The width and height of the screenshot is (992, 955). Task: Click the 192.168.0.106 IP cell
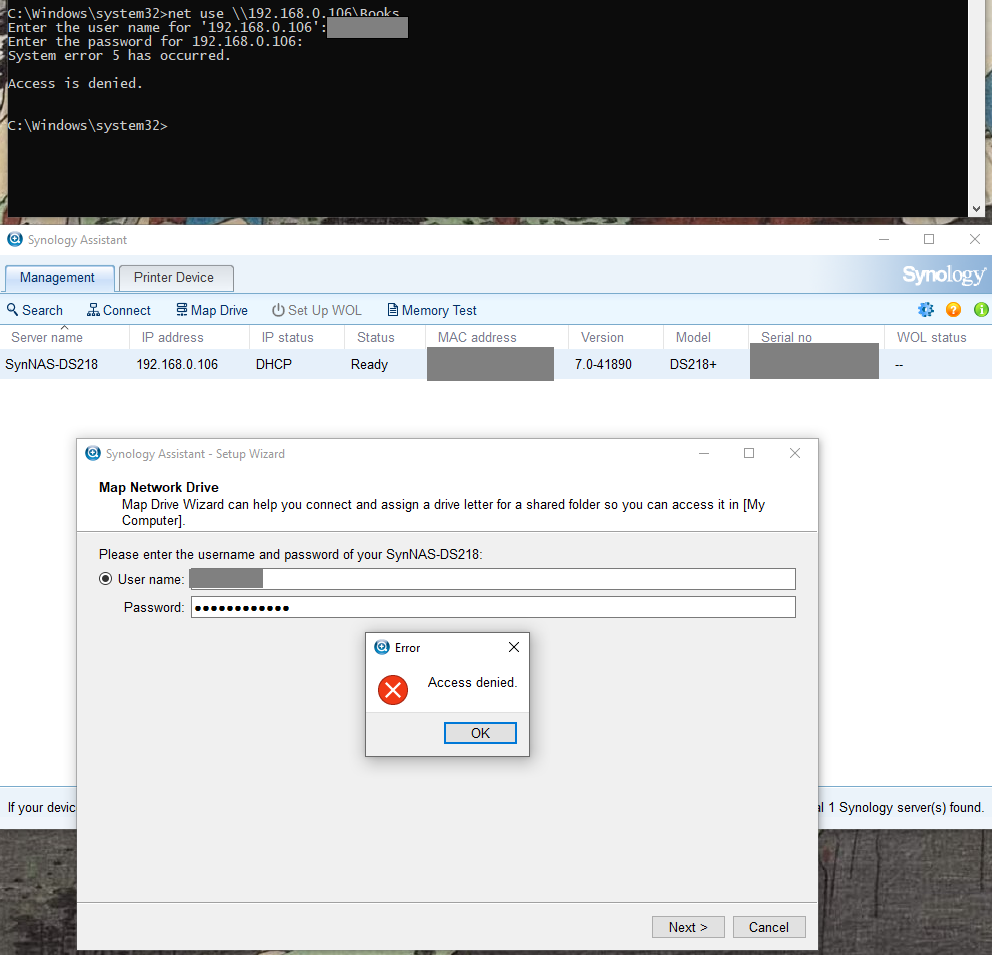(x=177, y=364)
